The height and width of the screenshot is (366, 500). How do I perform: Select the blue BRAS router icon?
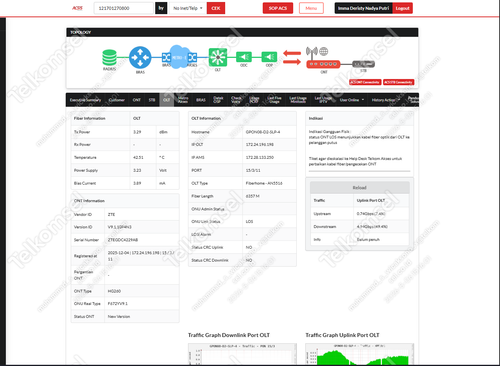pos(140,57)
